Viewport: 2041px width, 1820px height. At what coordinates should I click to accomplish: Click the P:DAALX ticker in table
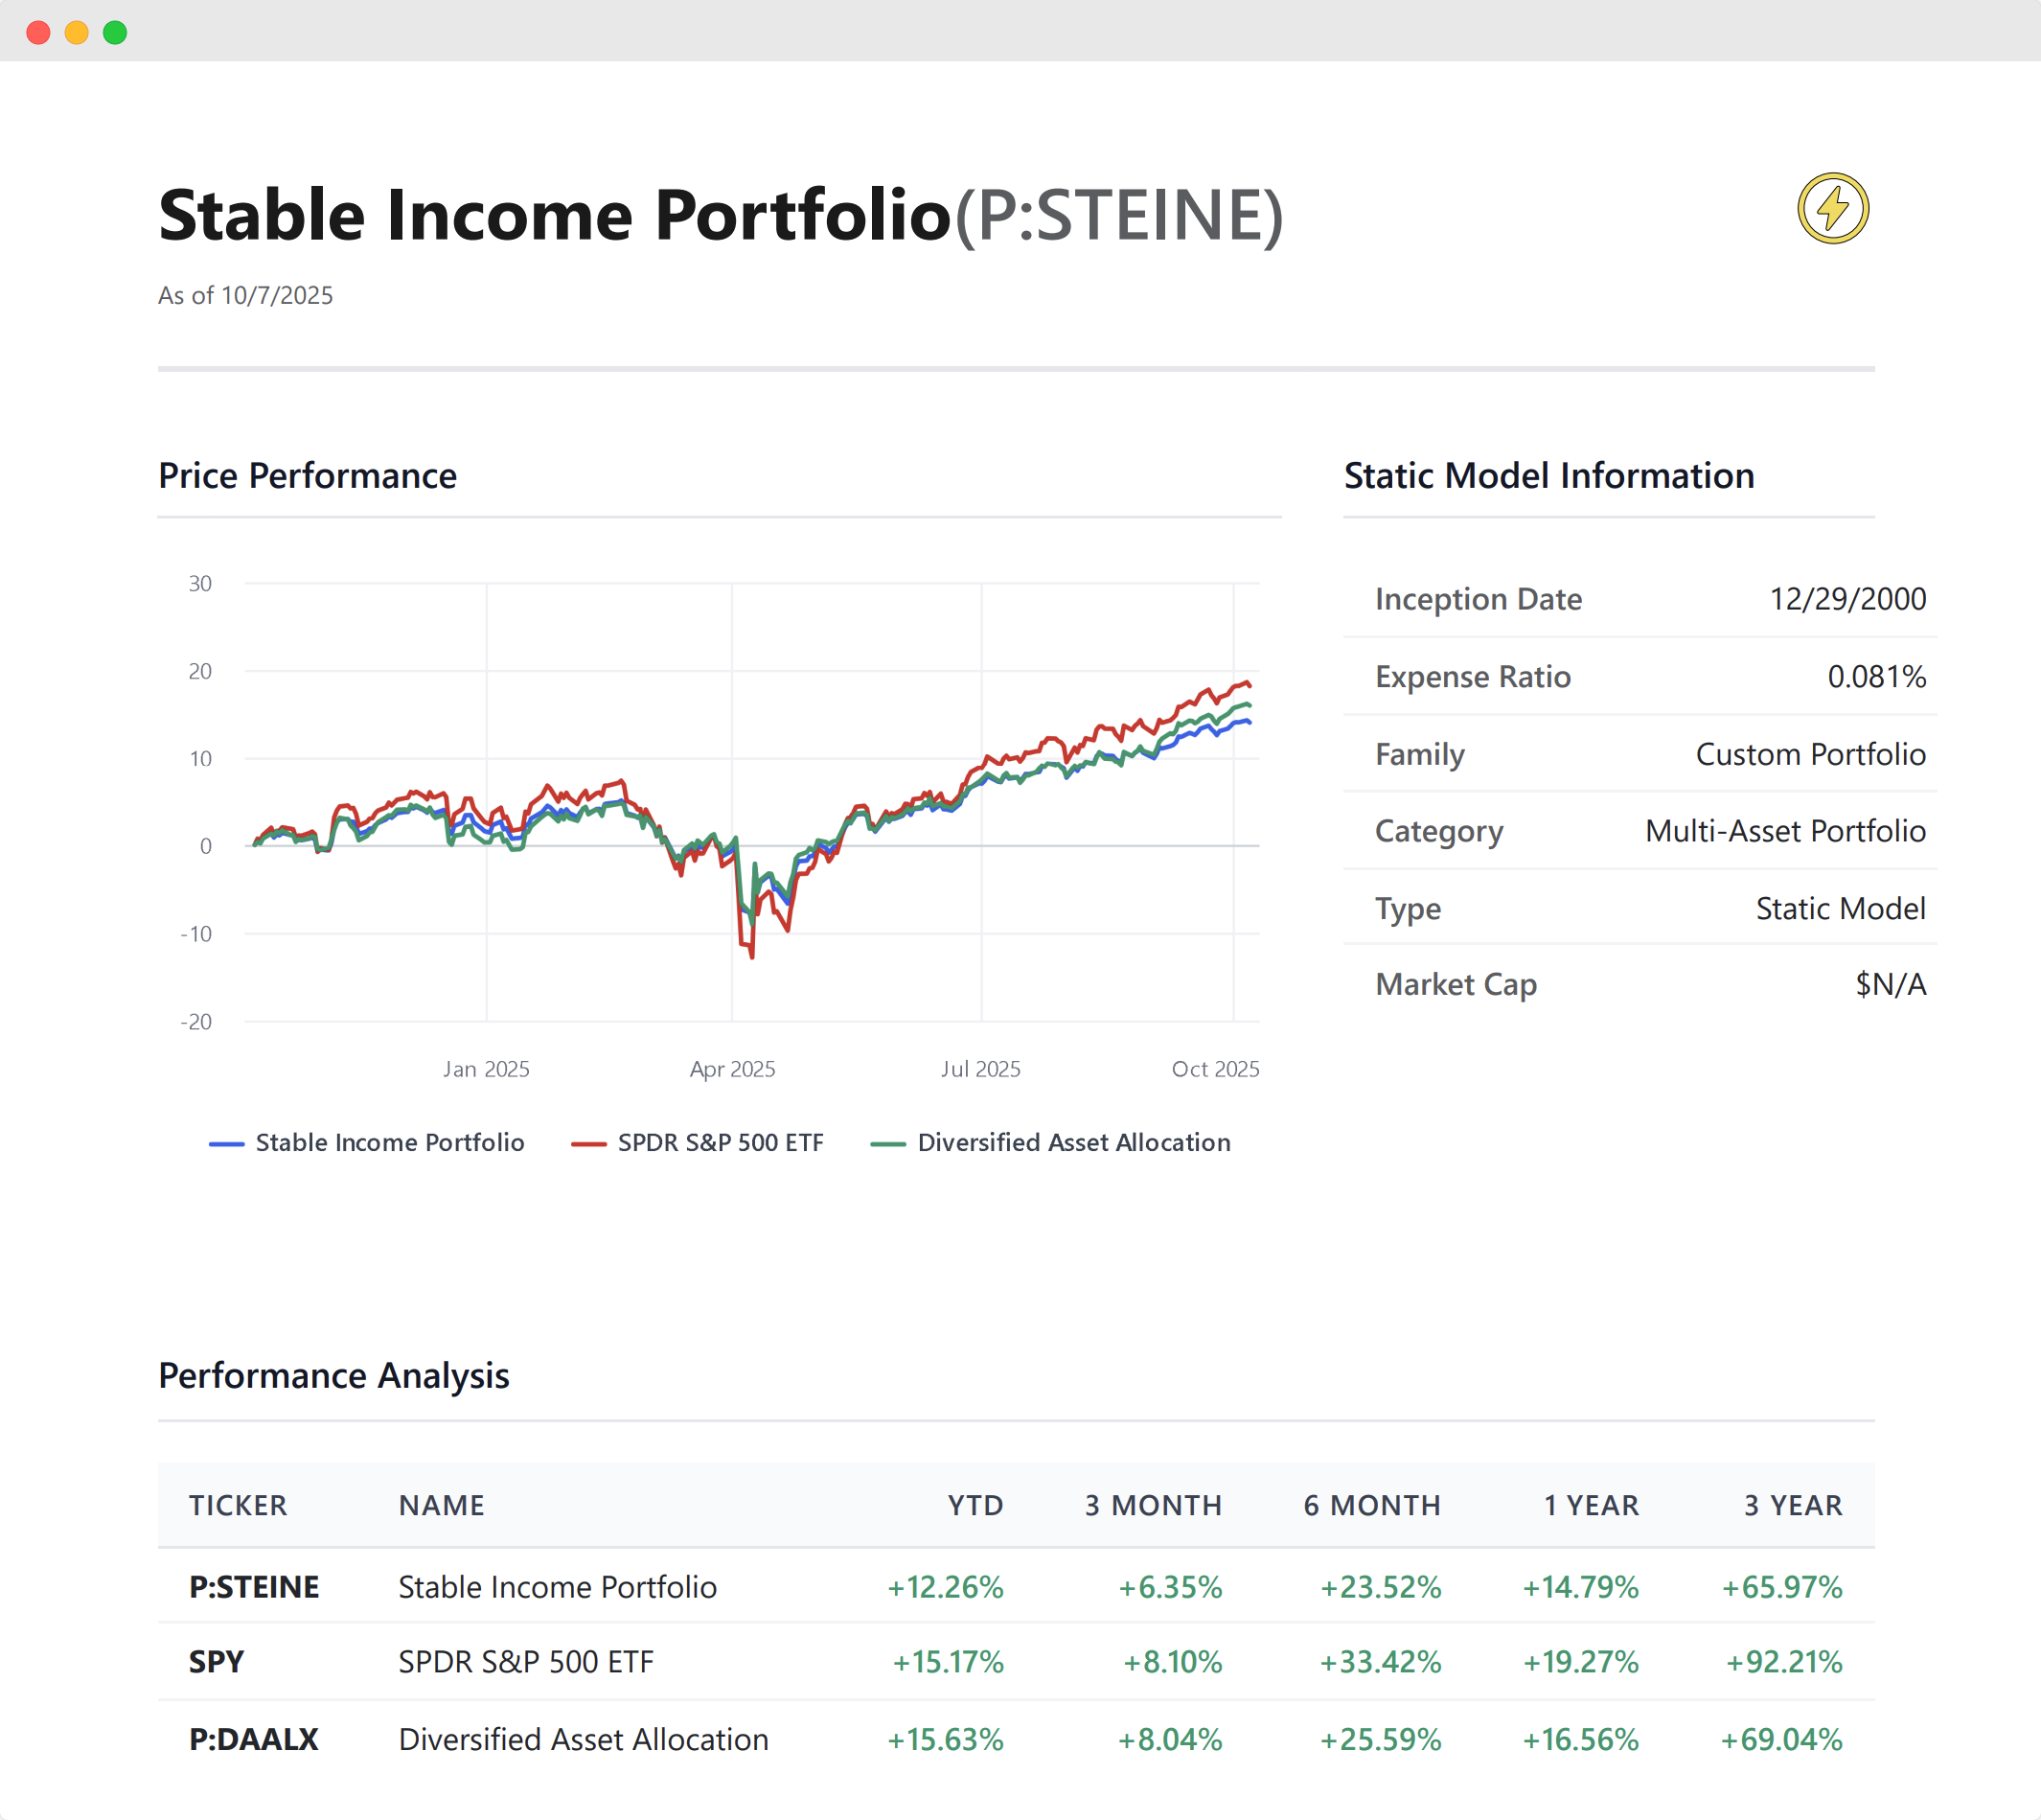point(254,1739)
